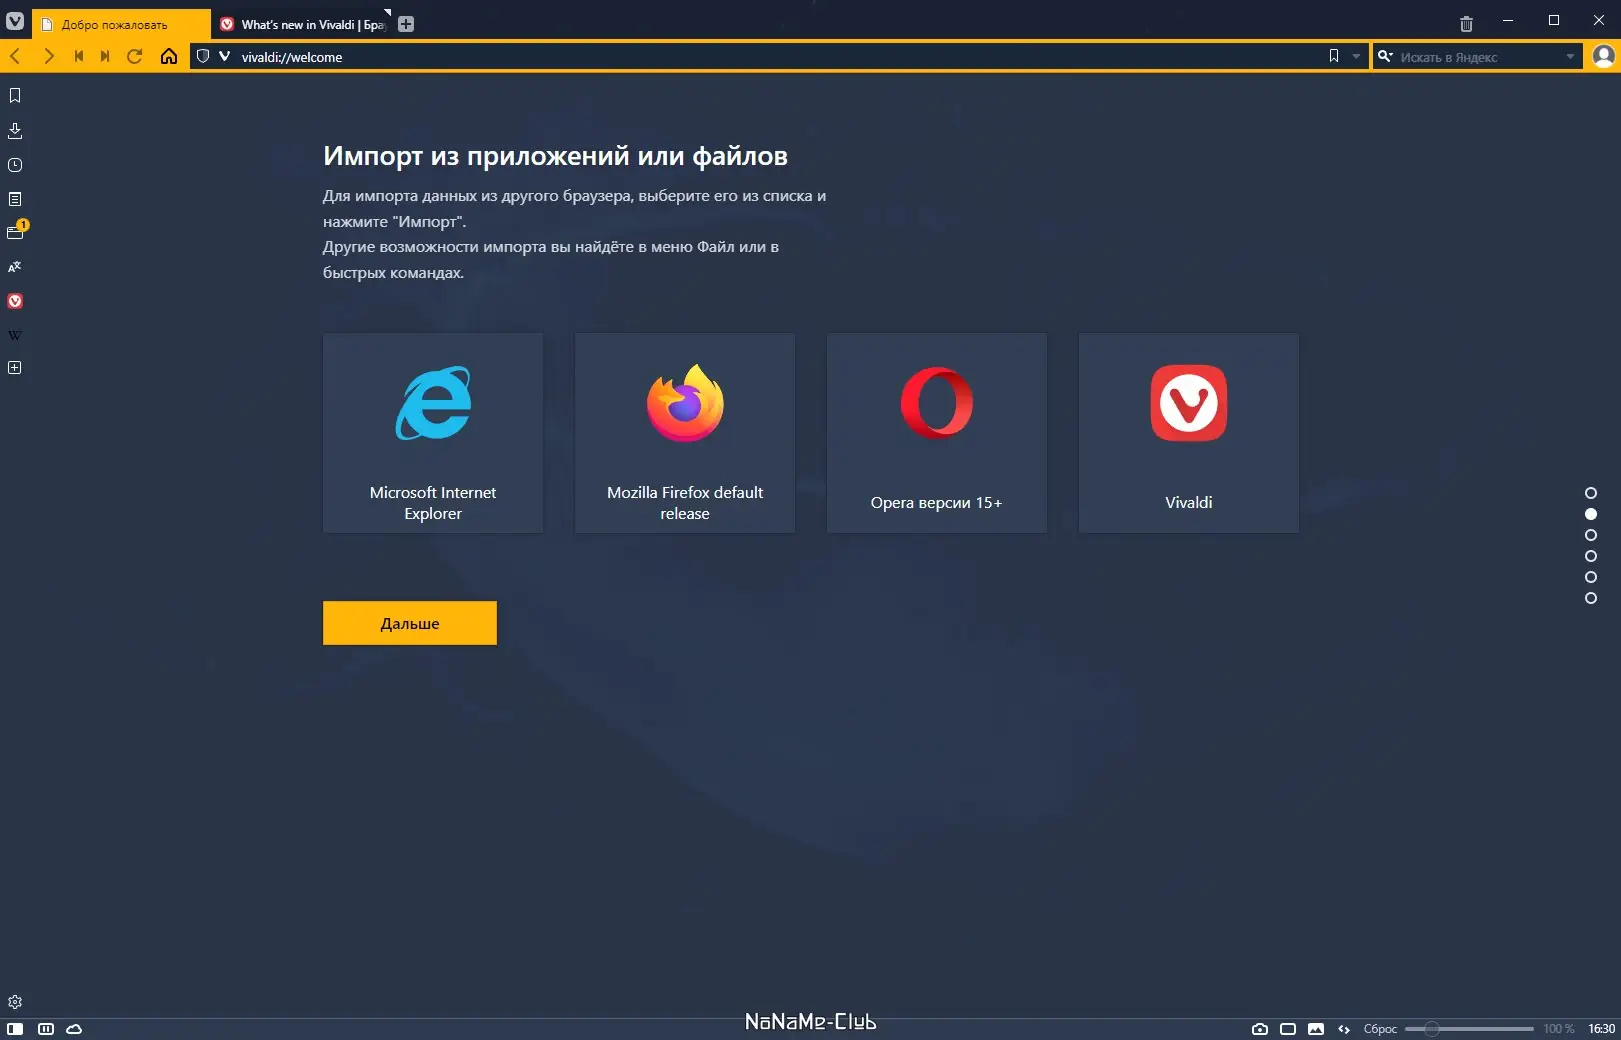The height and width of the screenshot is (1040, 1621).
Task: Select the Vivaldi import card
Action: (x=1189, y=433)
